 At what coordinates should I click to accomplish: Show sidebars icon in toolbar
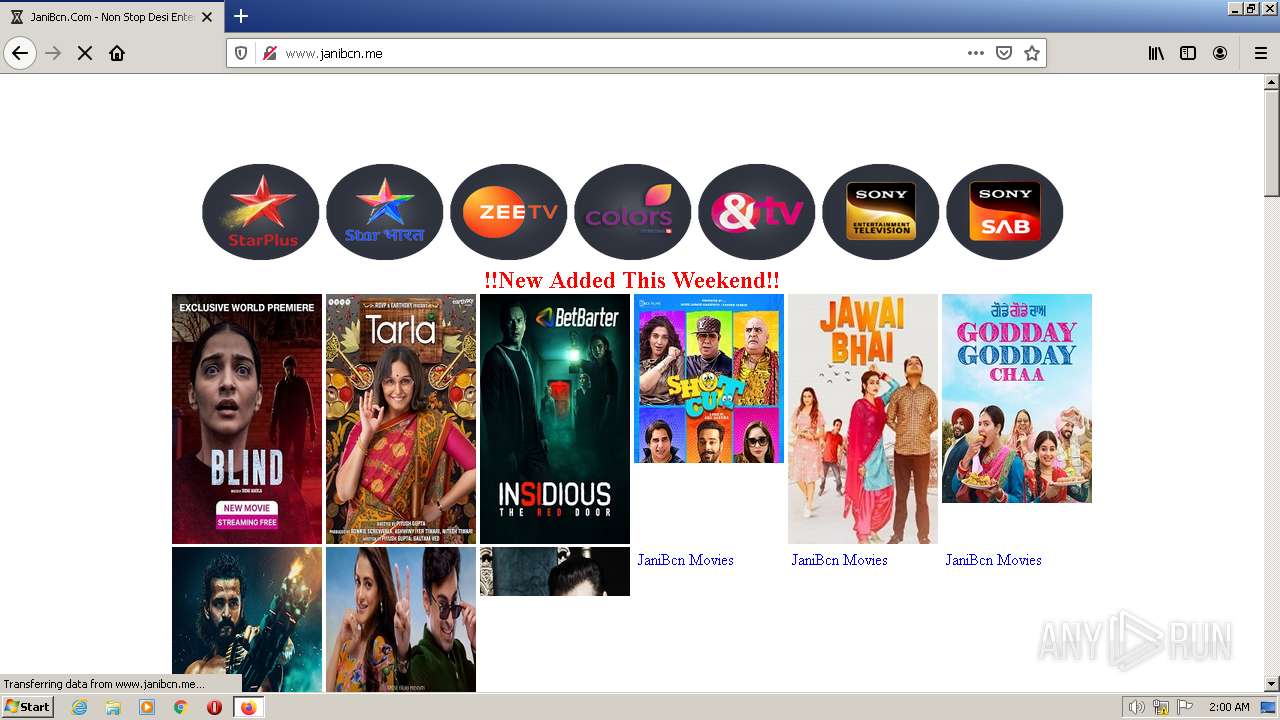pos(1188,53)
